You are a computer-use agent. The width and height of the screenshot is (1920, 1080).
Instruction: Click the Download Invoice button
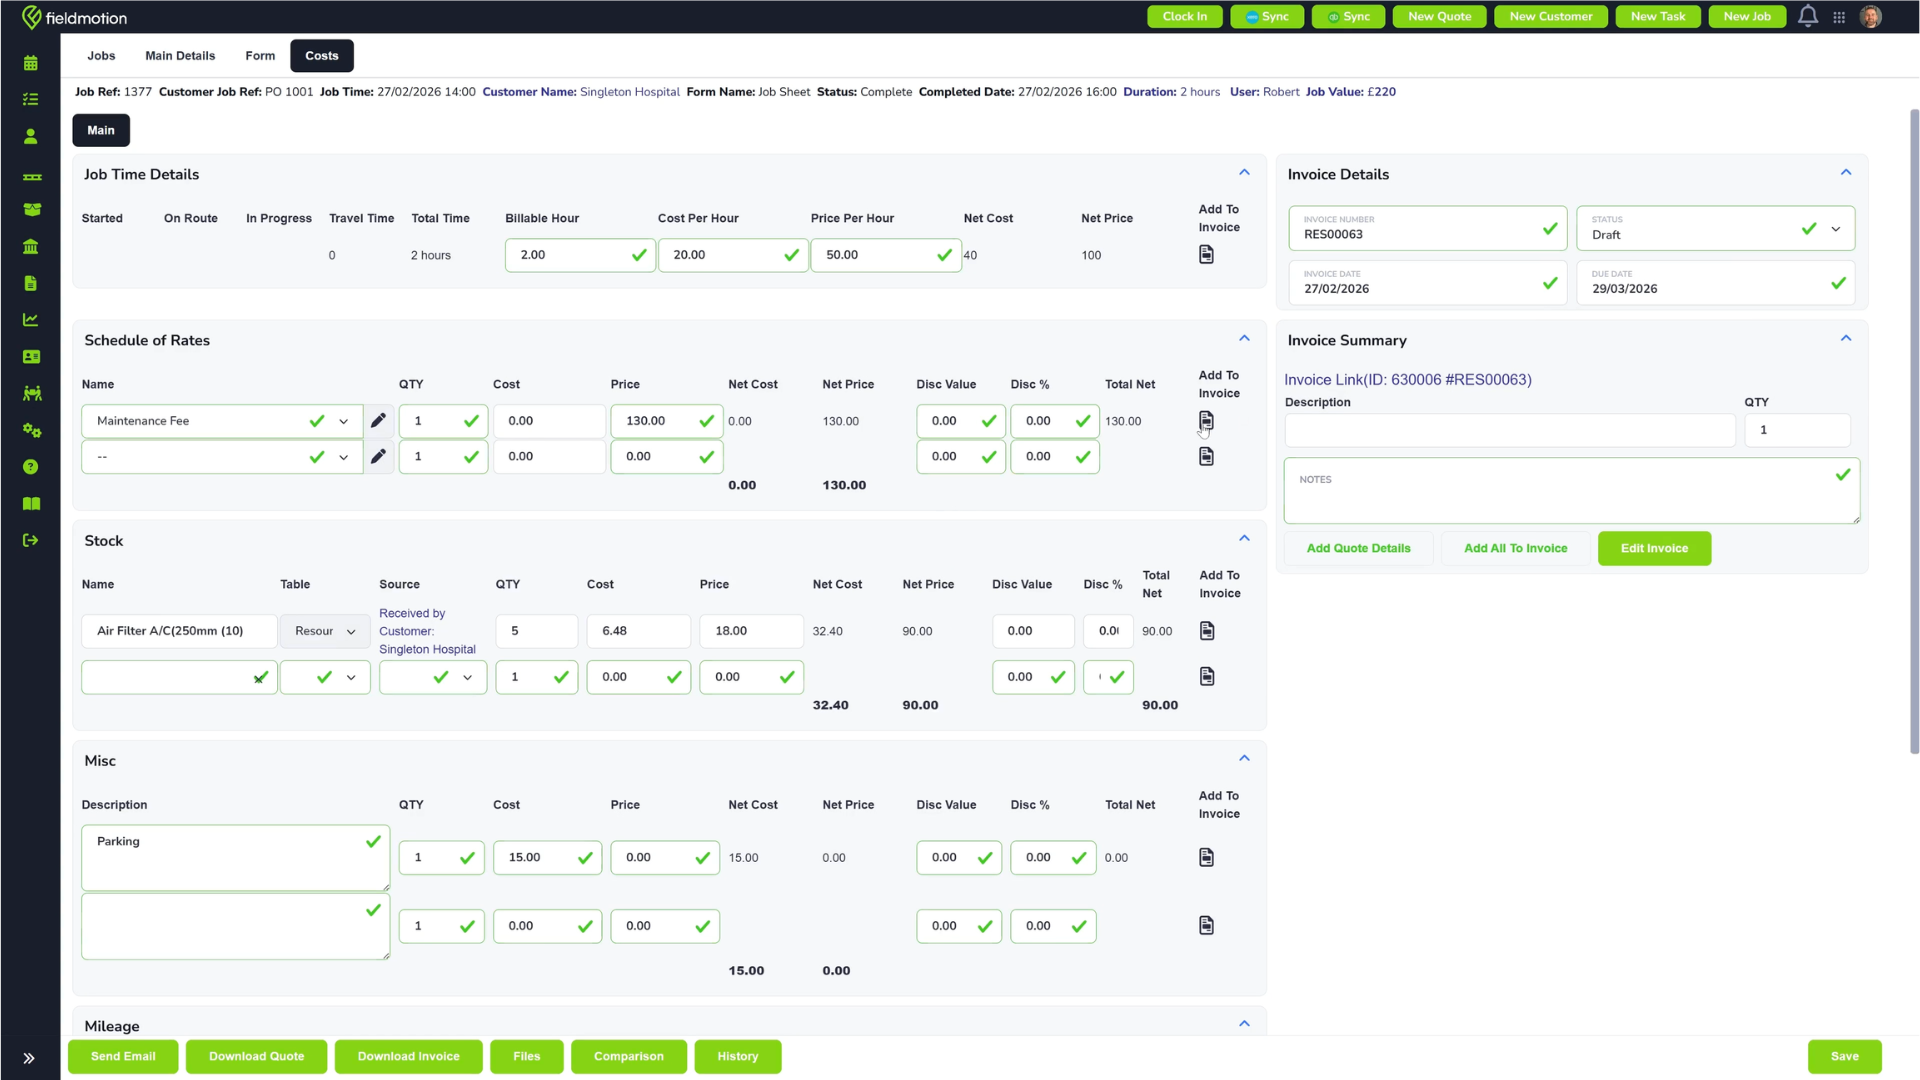pos(408,1057)
